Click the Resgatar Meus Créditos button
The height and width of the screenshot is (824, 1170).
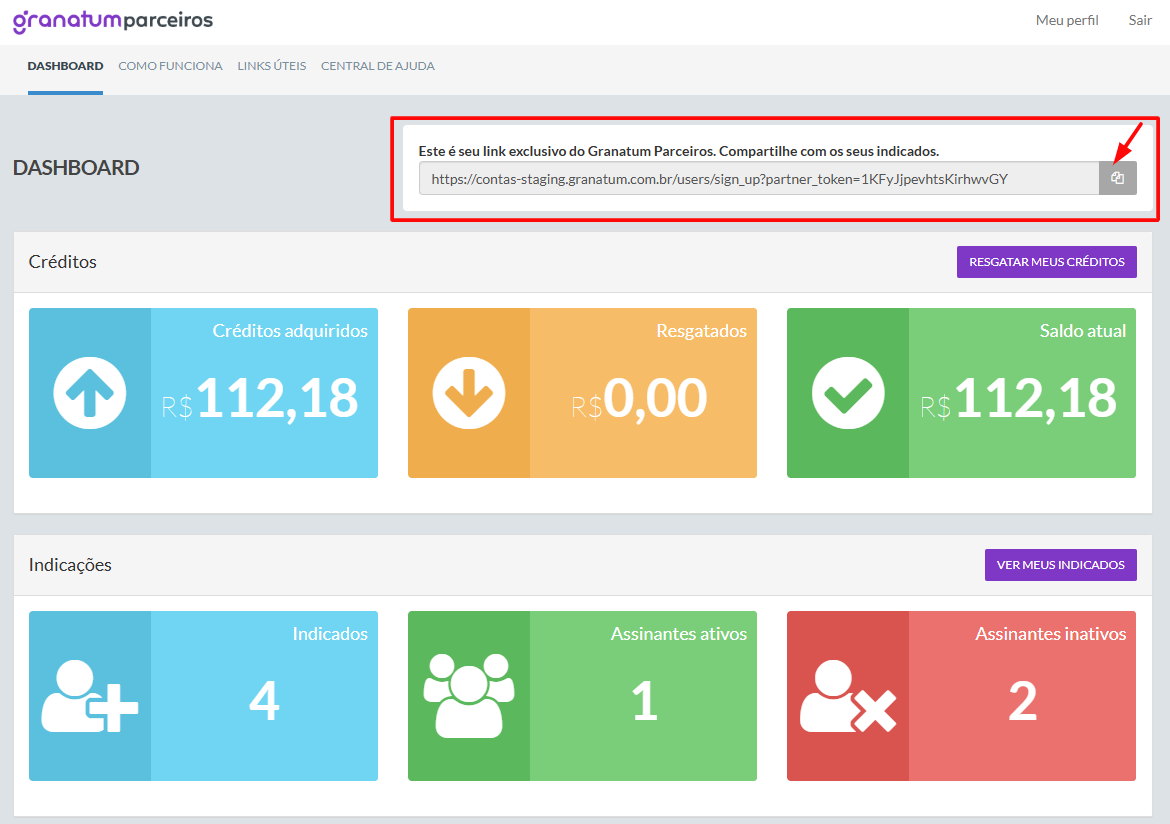click(1047, 262)
